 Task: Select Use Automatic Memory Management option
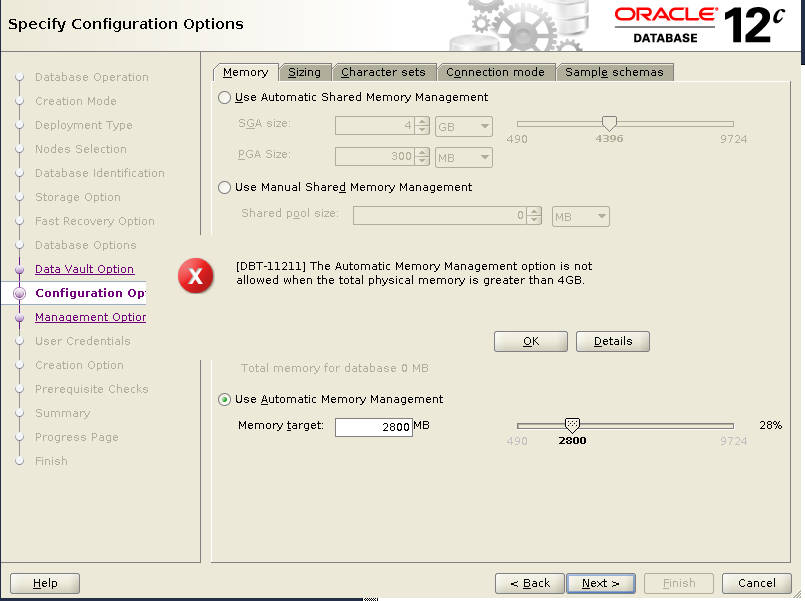coord(224,400)
